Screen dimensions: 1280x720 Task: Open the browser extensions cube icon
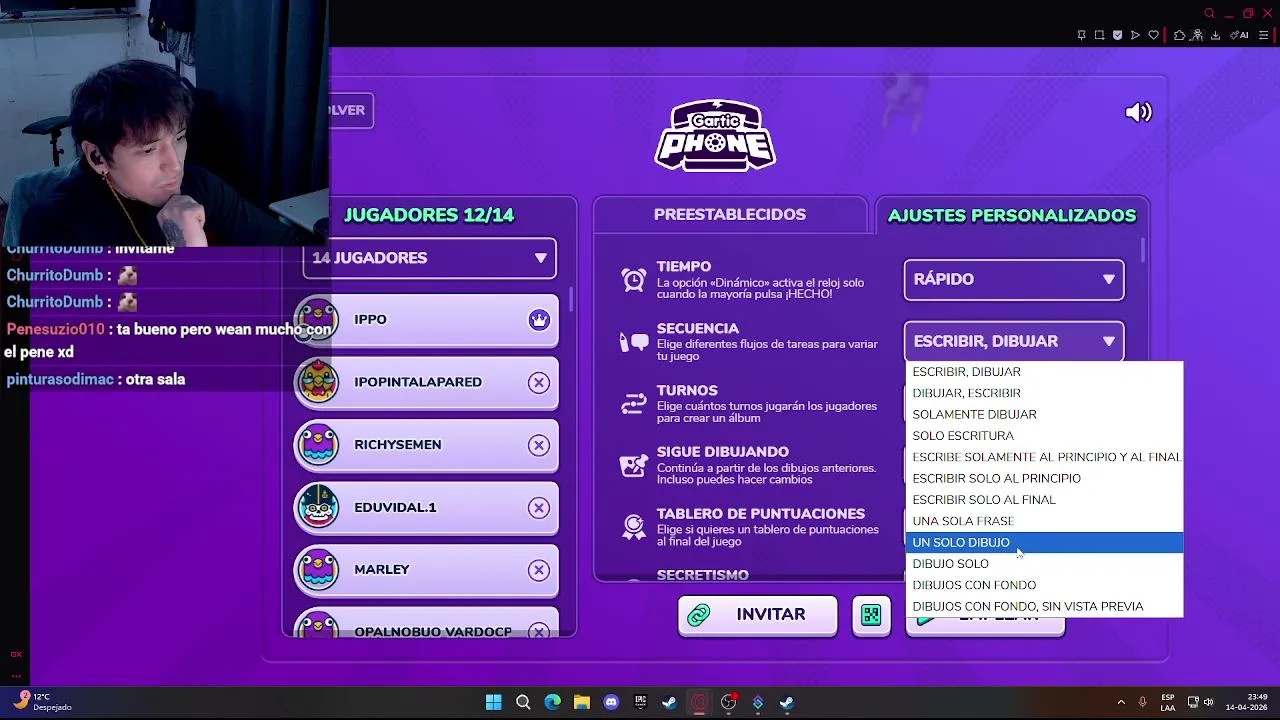click(x=1179, y=35)
